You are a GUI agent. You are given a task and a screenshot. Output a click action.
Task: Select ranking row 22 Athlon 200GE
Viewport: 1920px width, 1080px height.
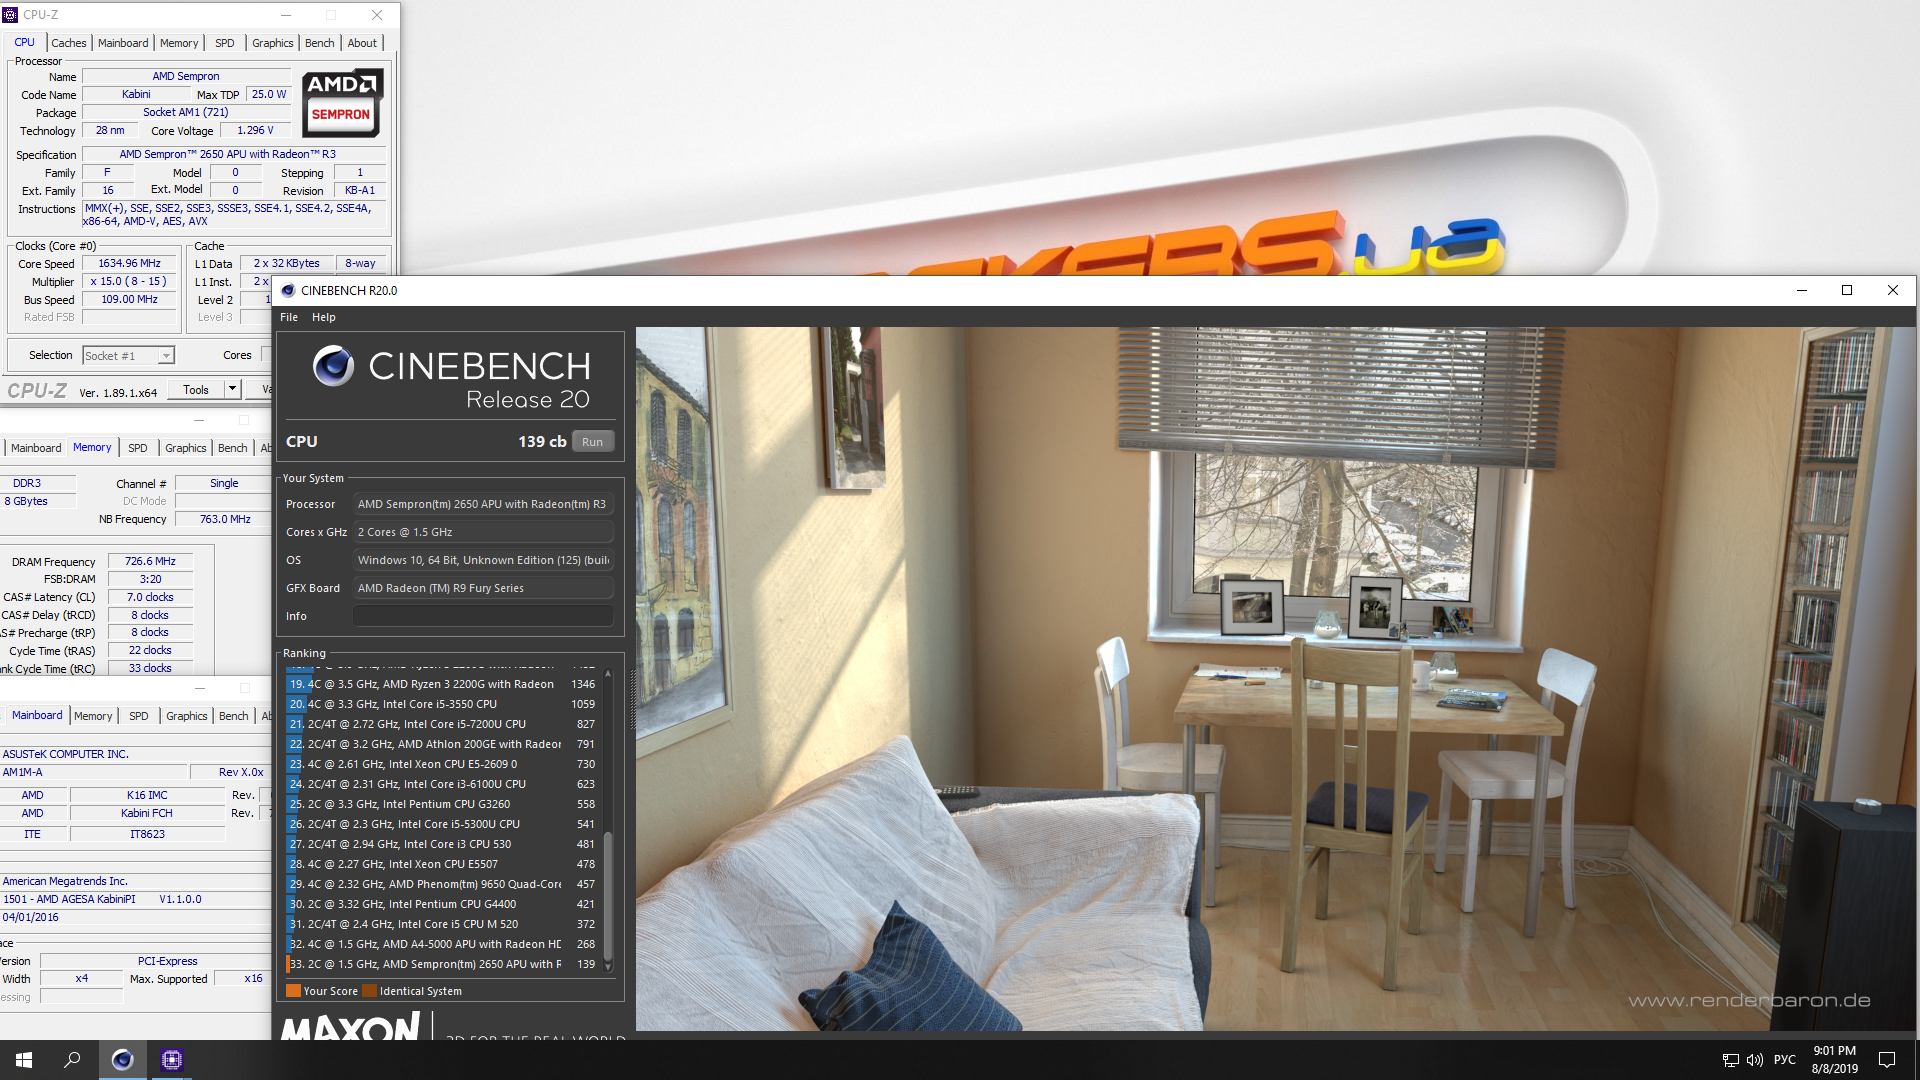pyautogui.click(x=443, y=744)
